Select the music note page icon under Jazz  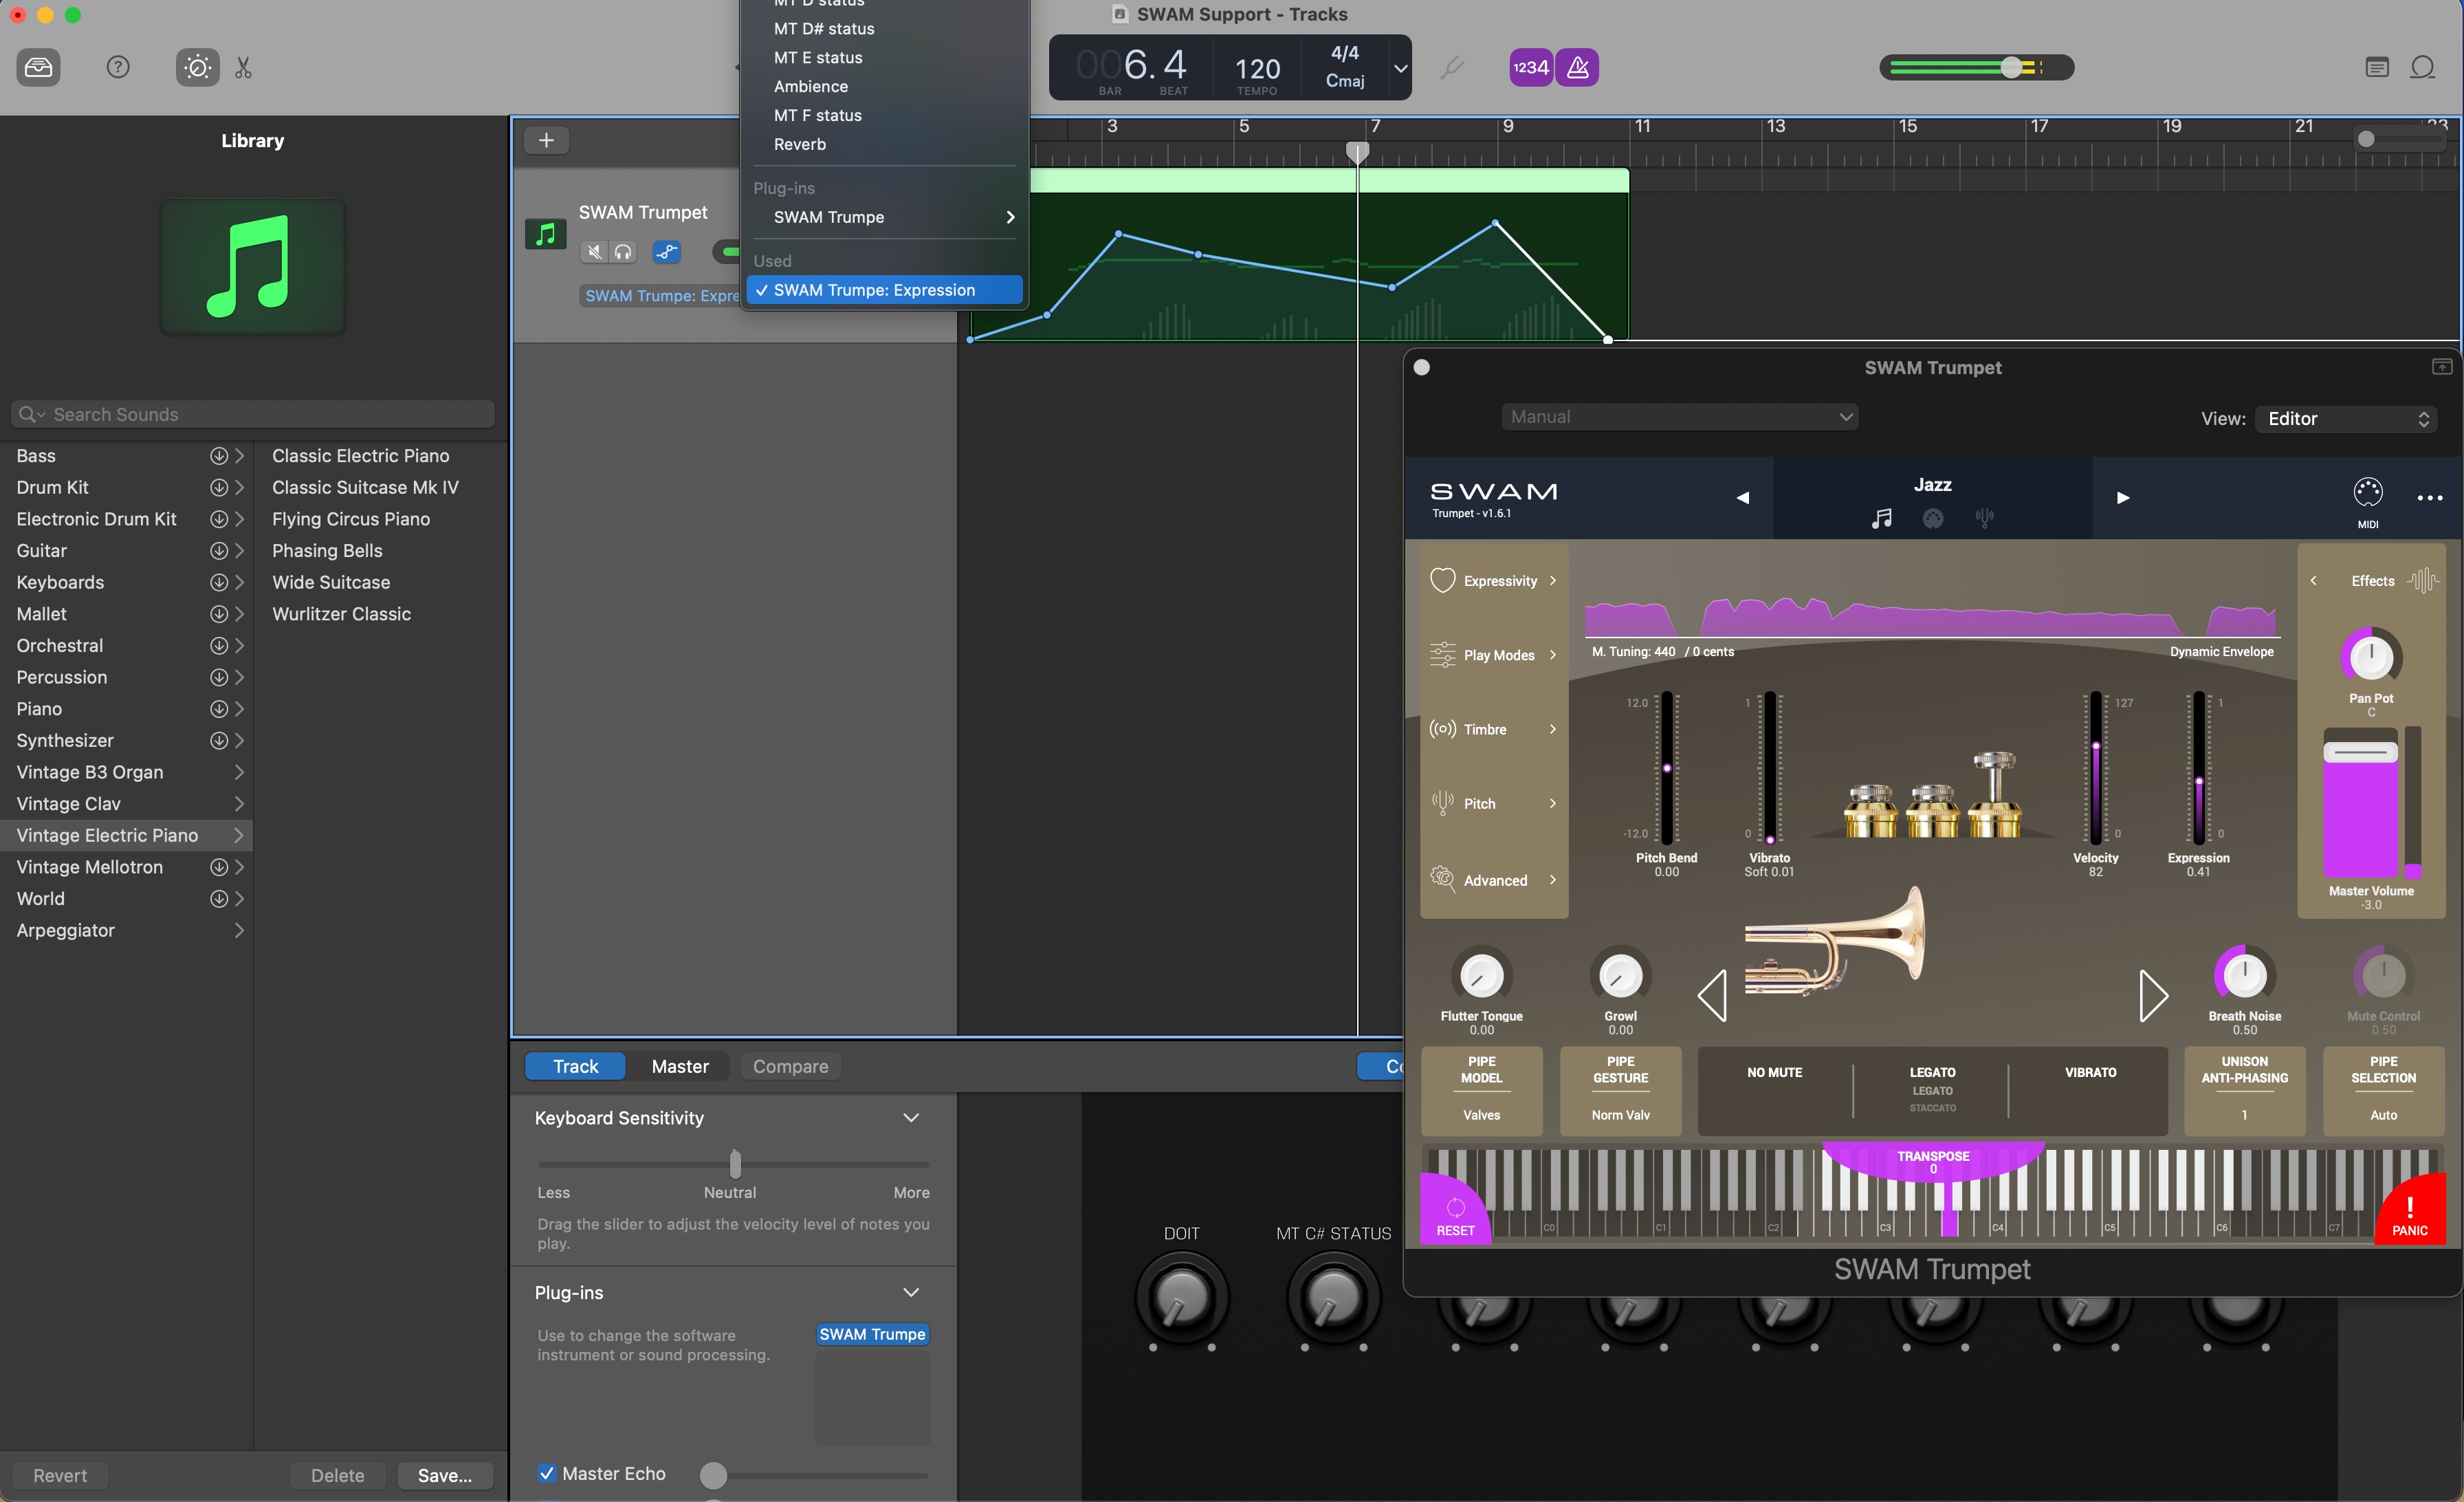point(1882,518)
